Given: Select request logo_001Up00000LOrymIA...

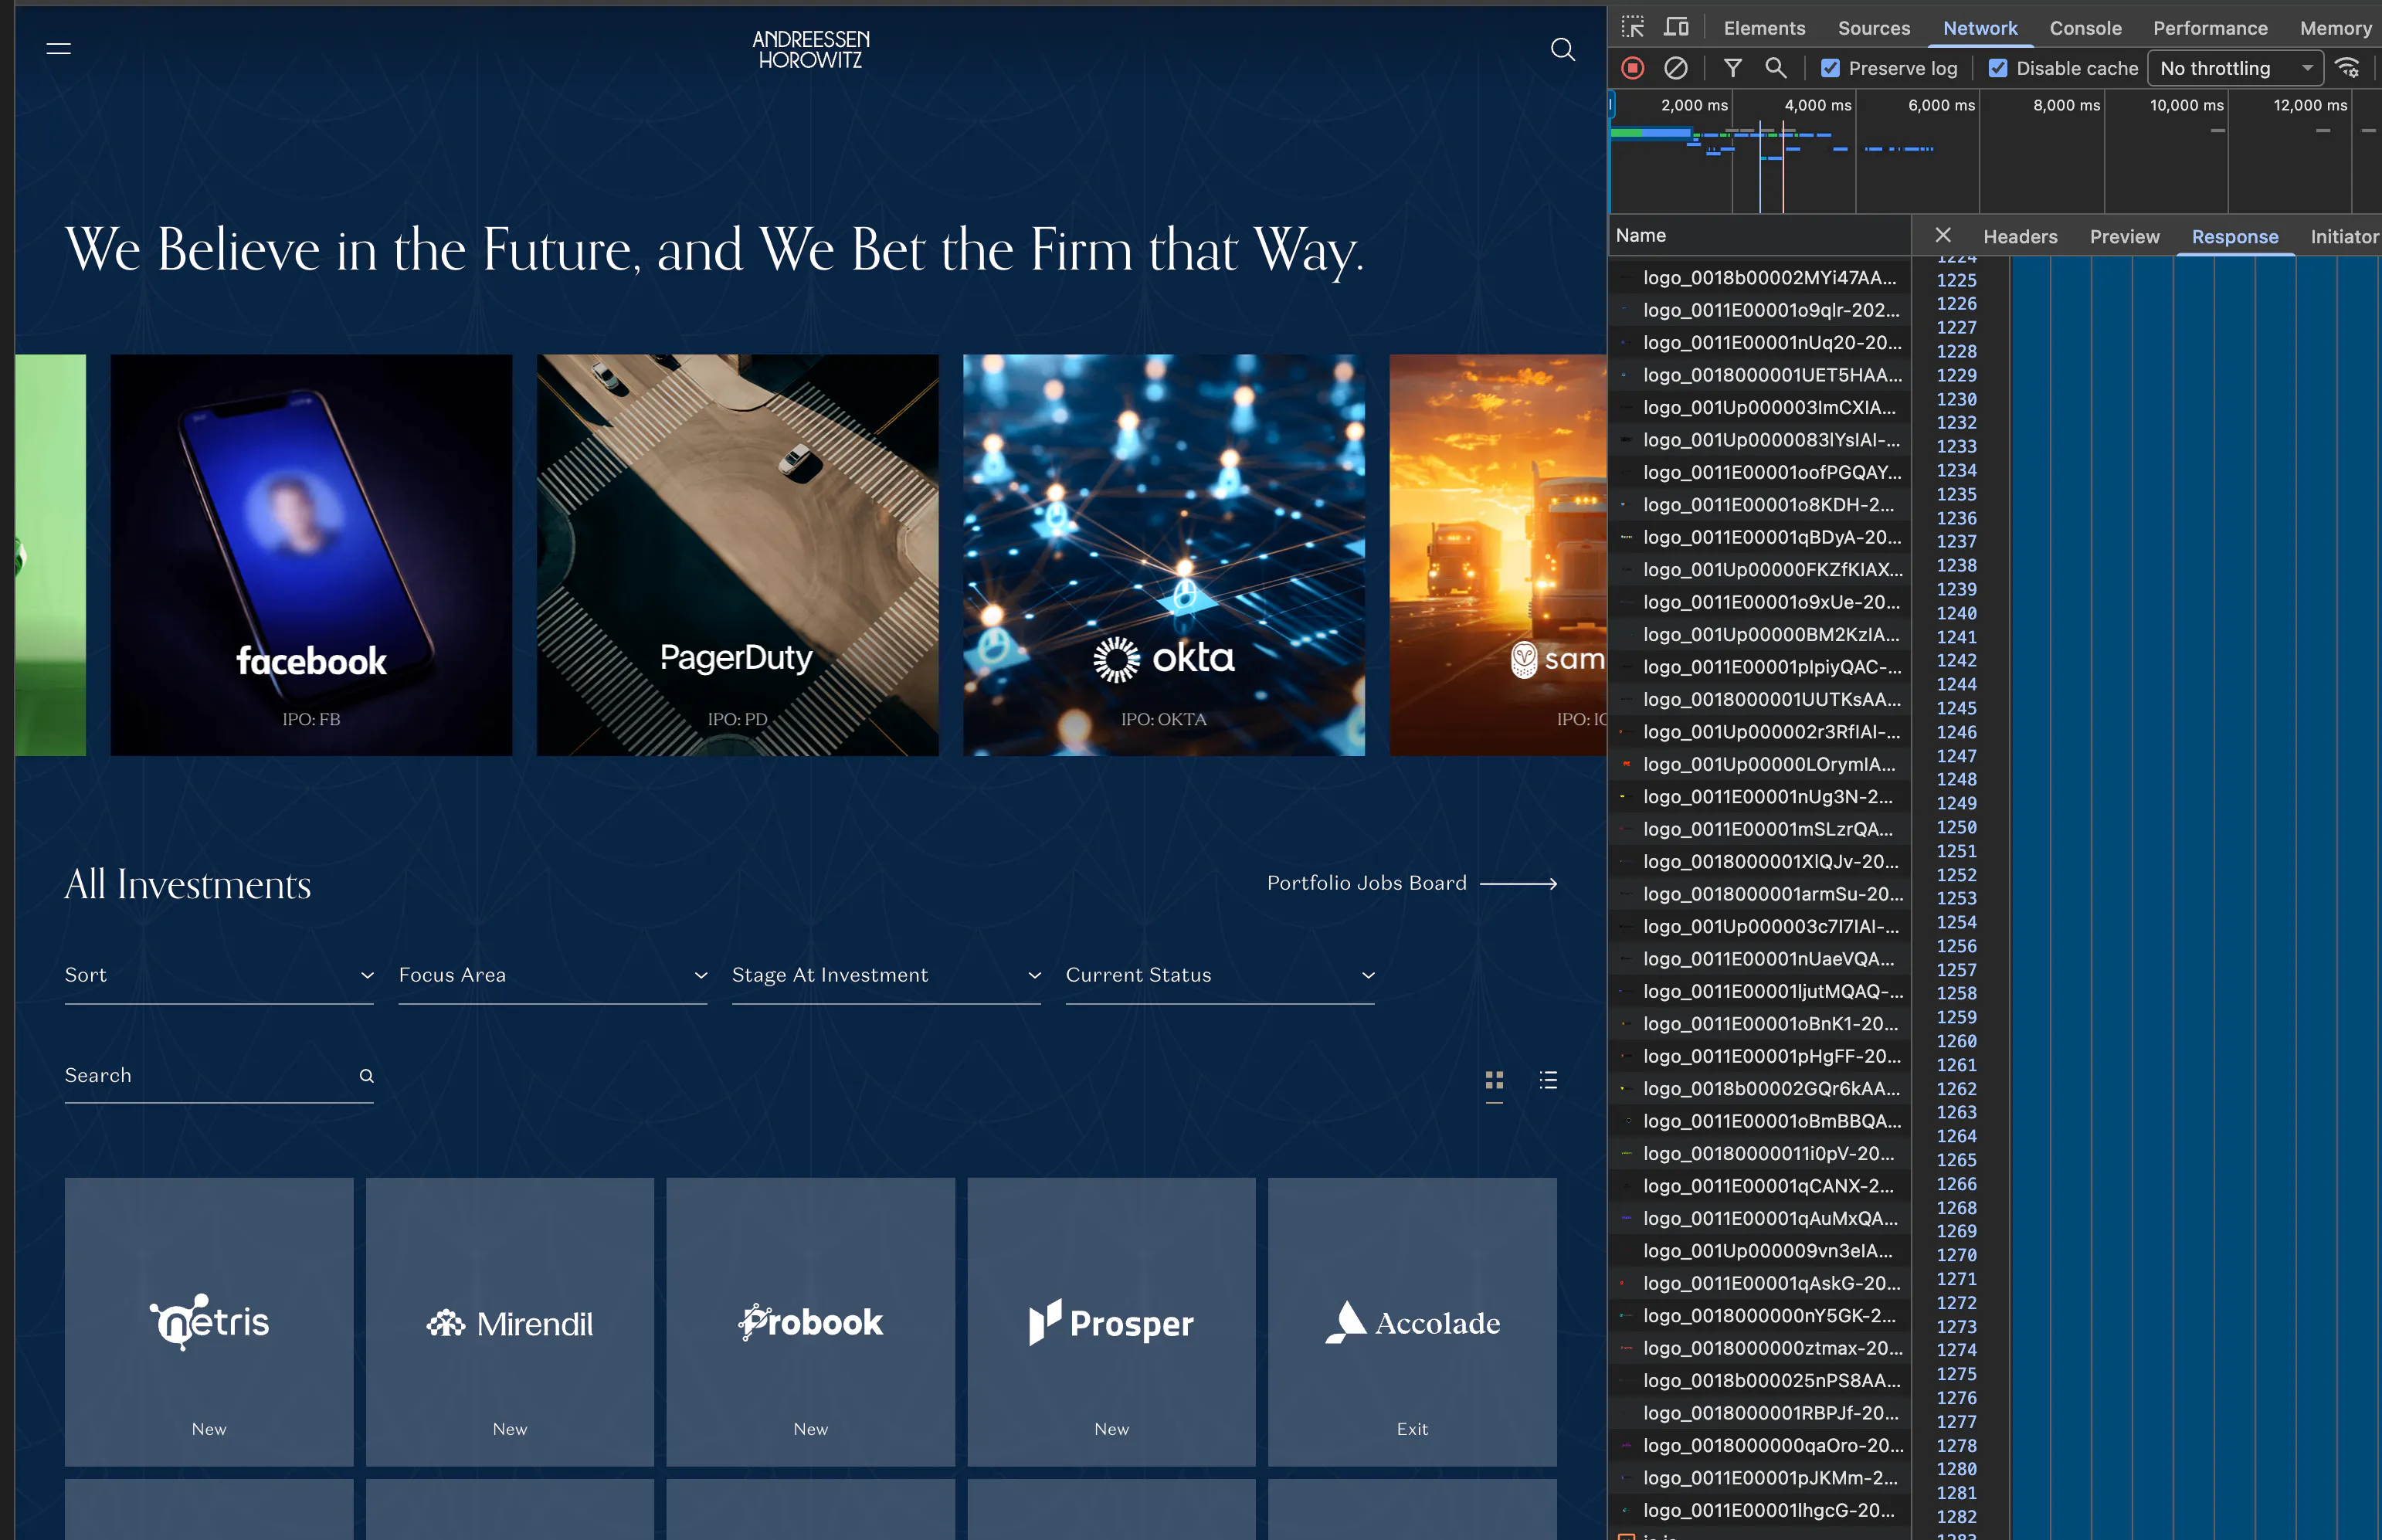Looking at the screenshot, I should [1760, 764].
